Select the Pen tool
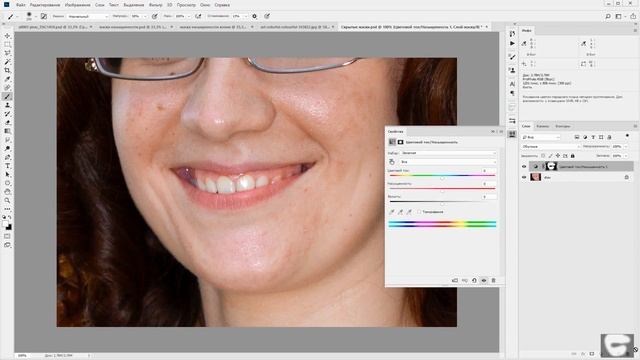The width and height of the screenshot is (640, 360). [7, 157]
